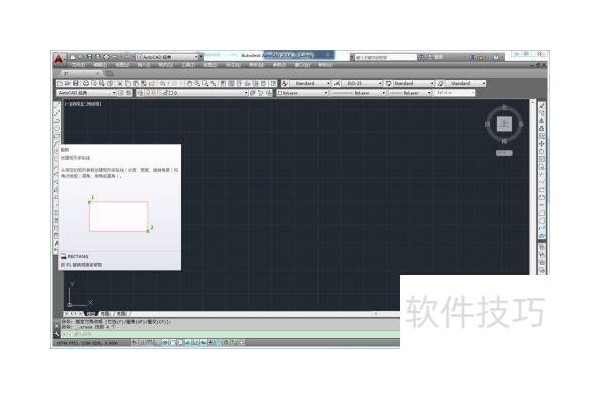This screenshot has height=400, width=600.
Task: Open command line customize wrench icon
Action: point(57,334)
